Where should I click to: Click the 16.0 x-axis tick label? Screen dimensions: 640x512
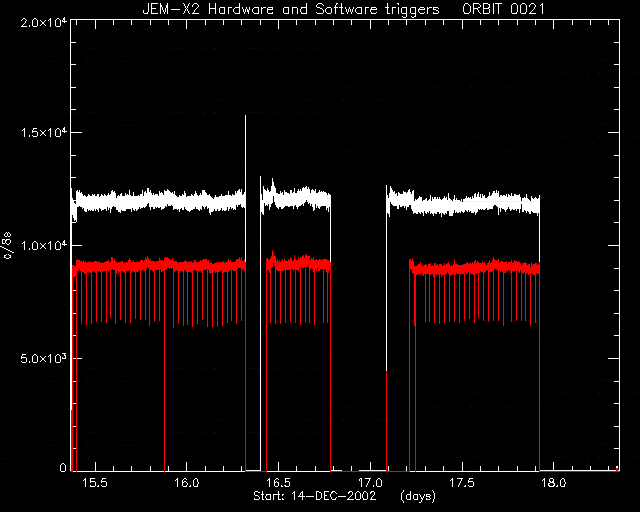point(187,483)
